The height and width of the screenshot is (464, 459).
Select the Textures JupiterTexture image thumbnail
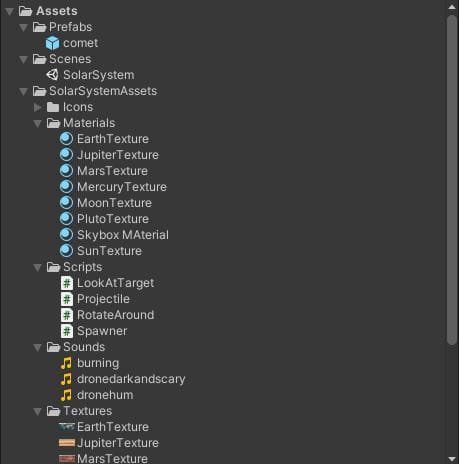pyautogui.click(x=67, y=443)
